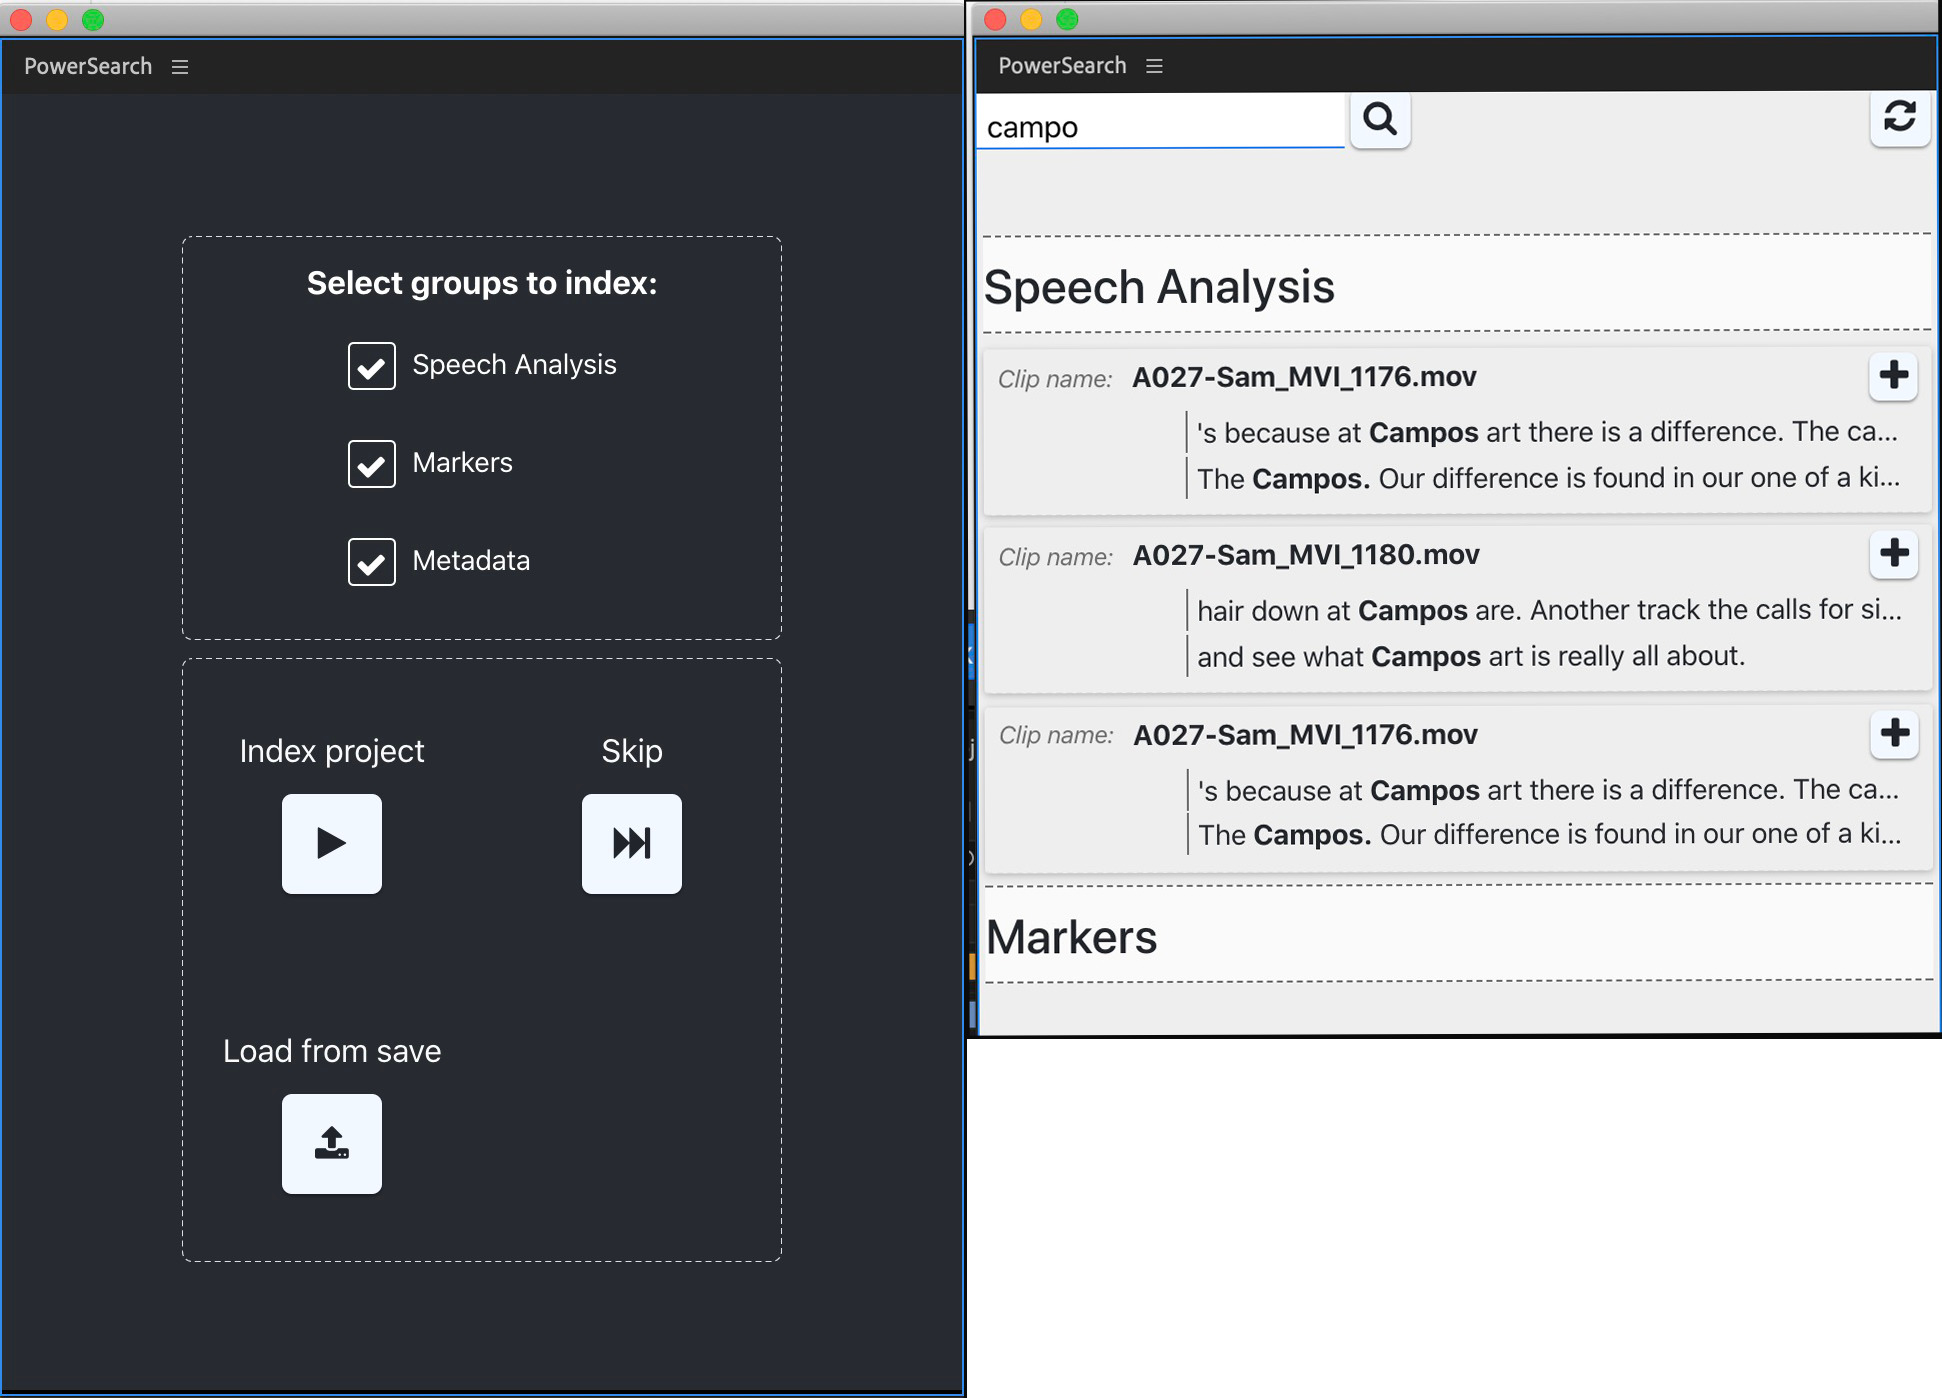Click the Refresh/Sync icon top right
Viewport: 1942px width, 1398px height.
1900,118
